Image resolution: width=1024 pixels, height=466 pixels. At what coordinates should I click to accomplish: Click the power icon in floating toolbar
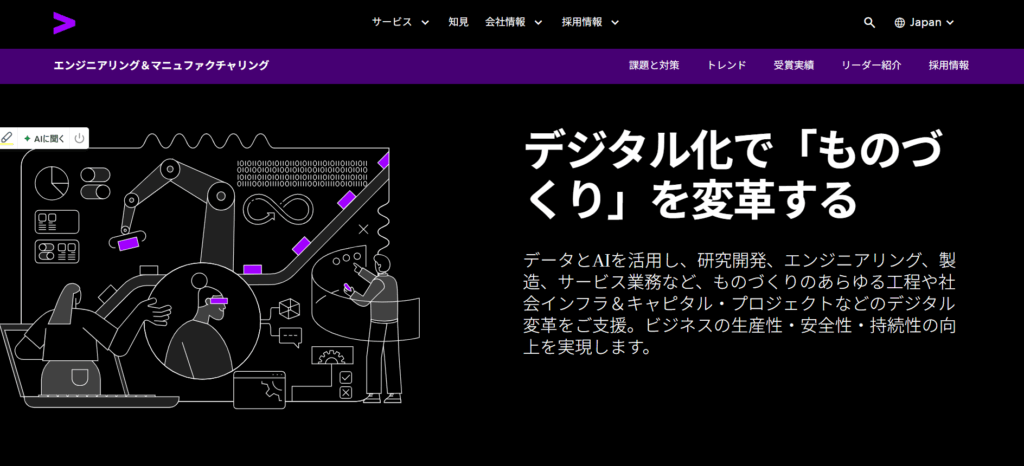coord(78,138)
